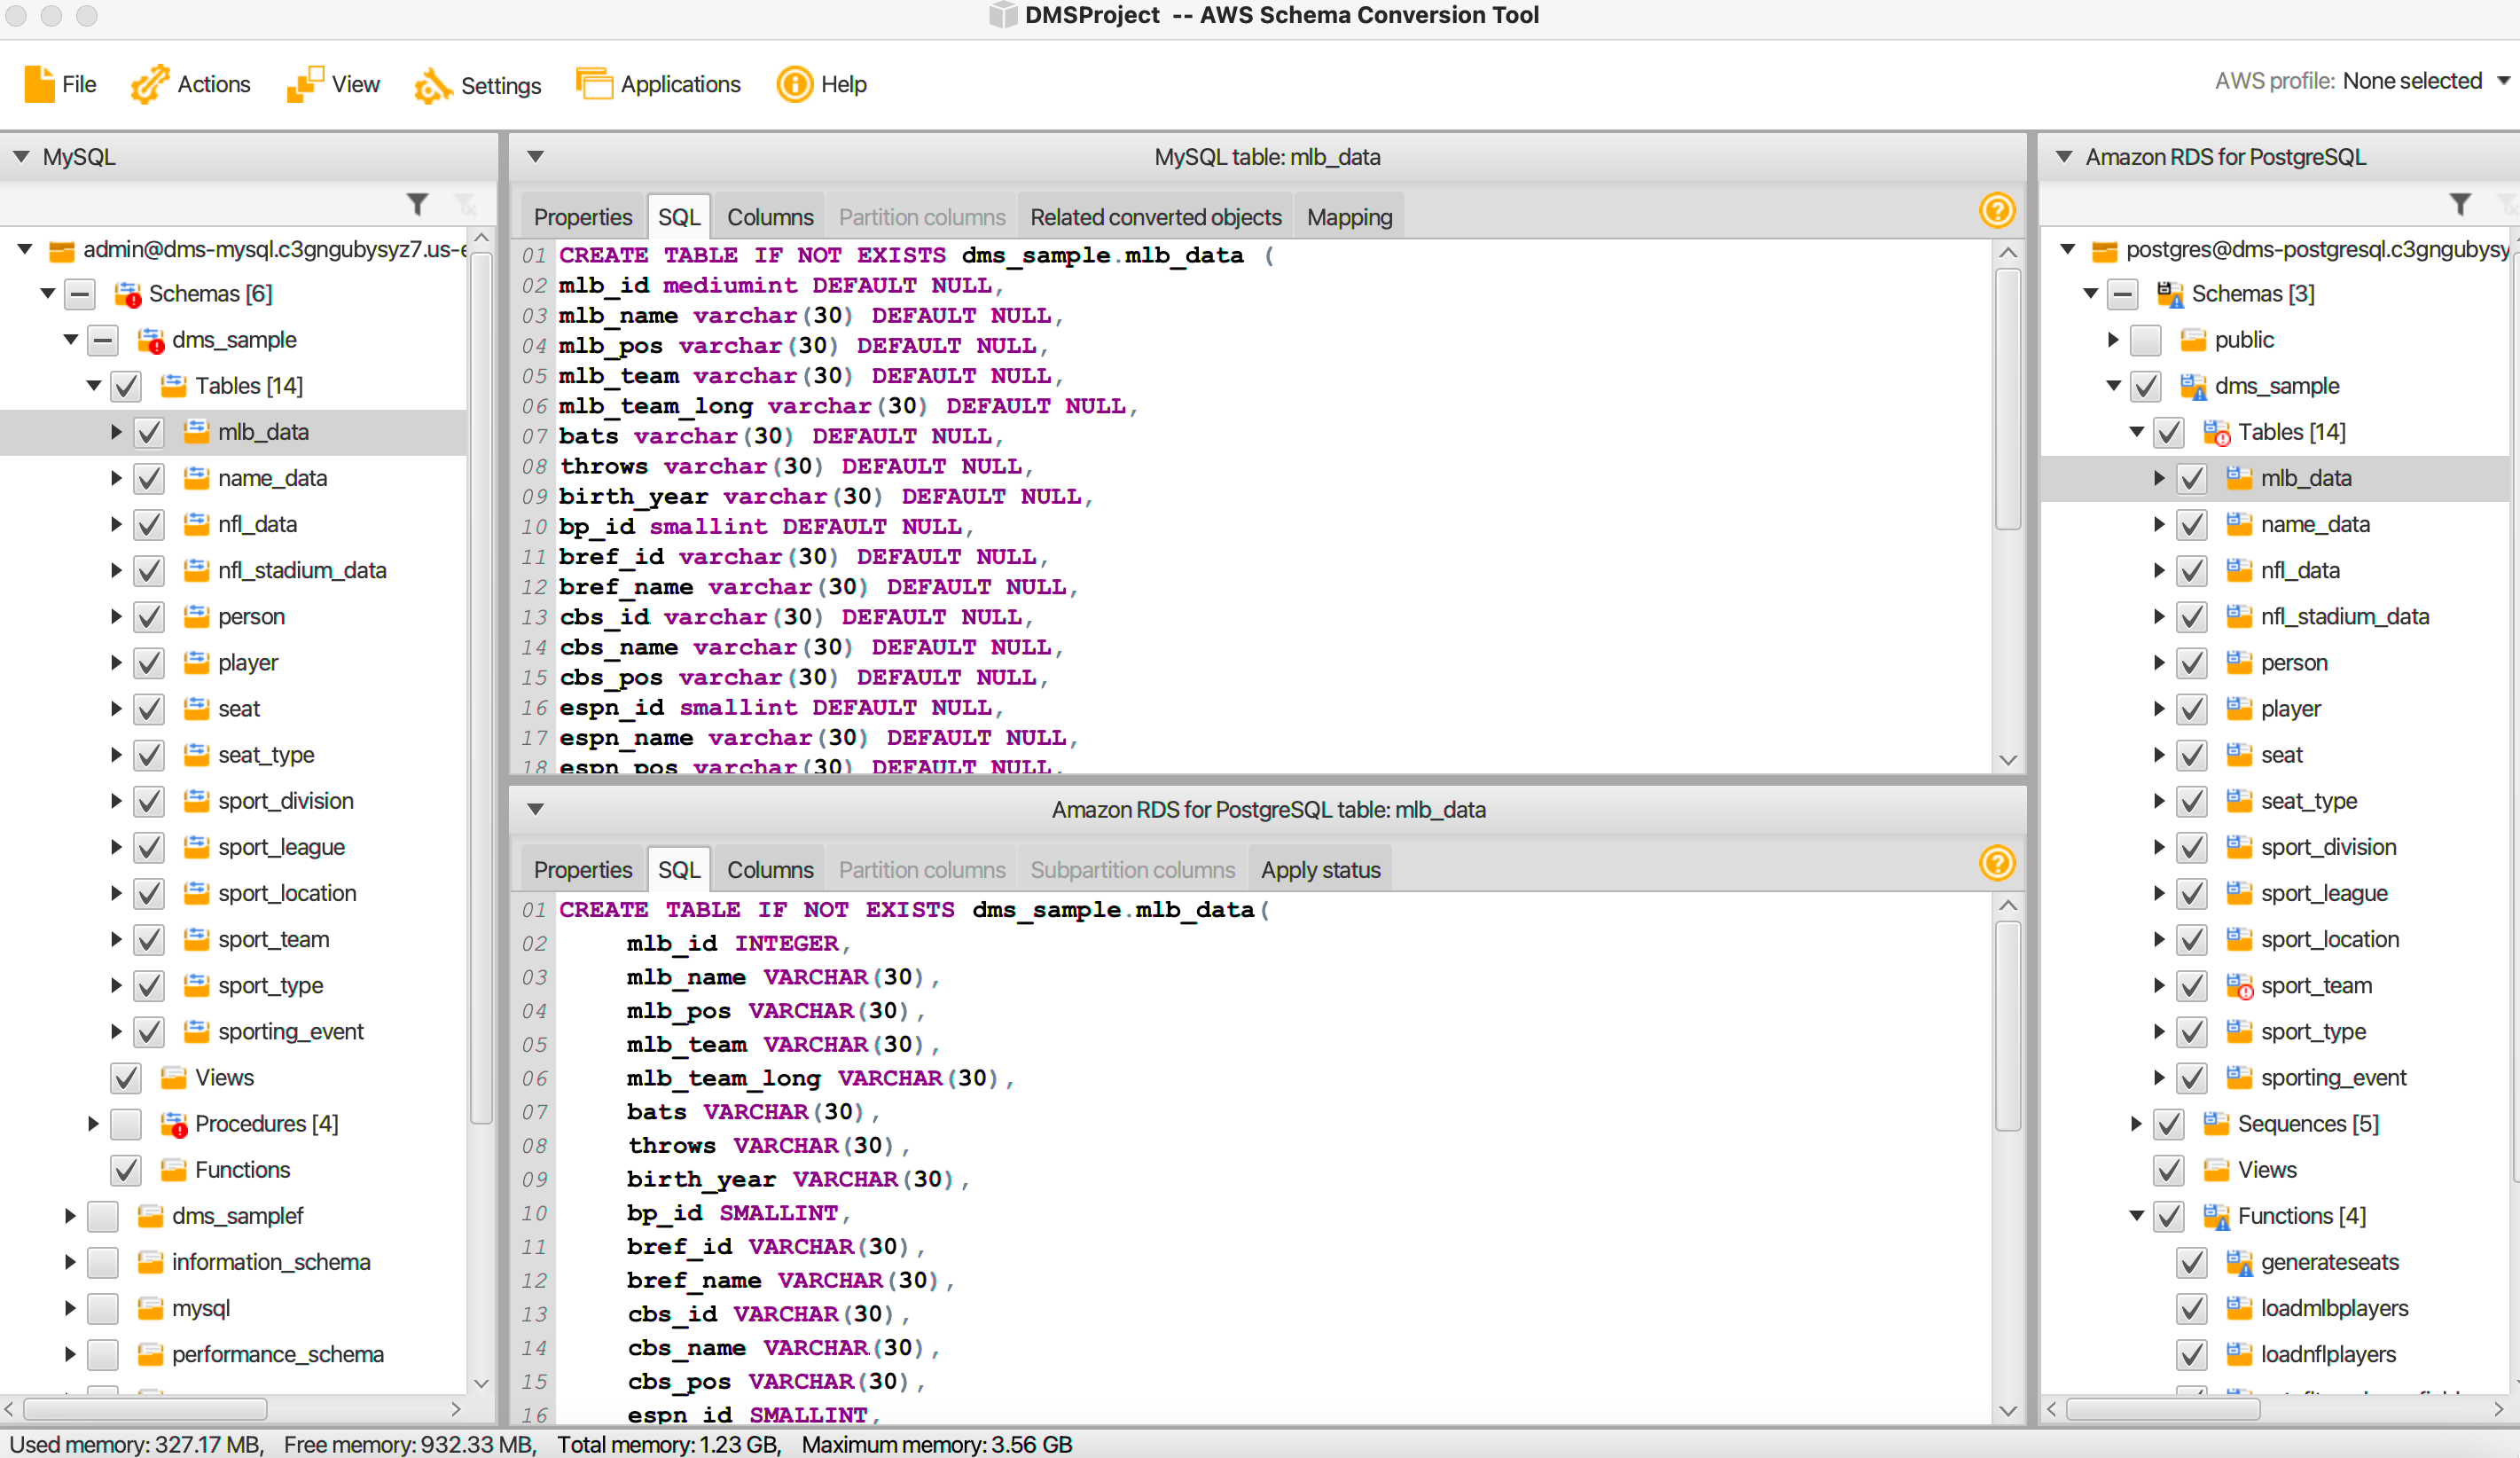Image resolution: width=2520 pixels, height=1458 pixels.
Task: Click the source SQL scroll-down arrow
Action: point(2008,761)
